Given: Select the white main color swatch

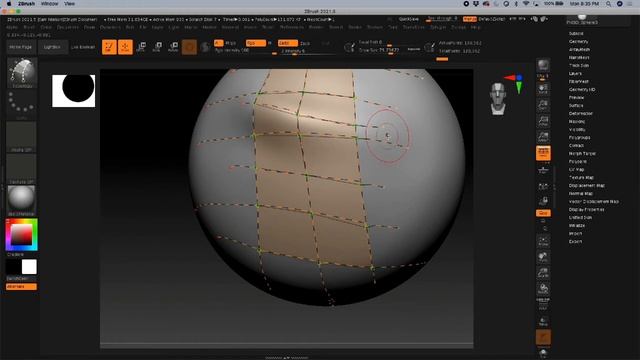Looking at the screenshot, I should 29,267.
